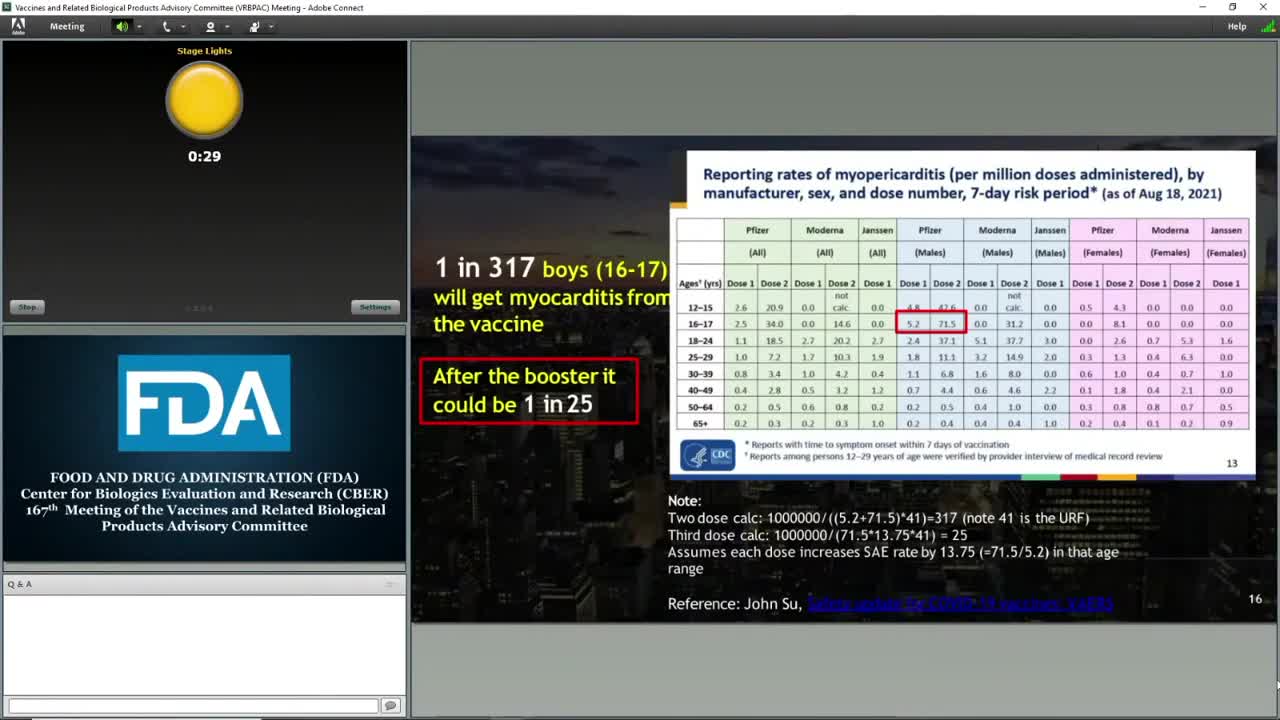This screenshot has height=720, width=1280.
Task: Click the Adobe logo icon
Action: pos(18,26)
